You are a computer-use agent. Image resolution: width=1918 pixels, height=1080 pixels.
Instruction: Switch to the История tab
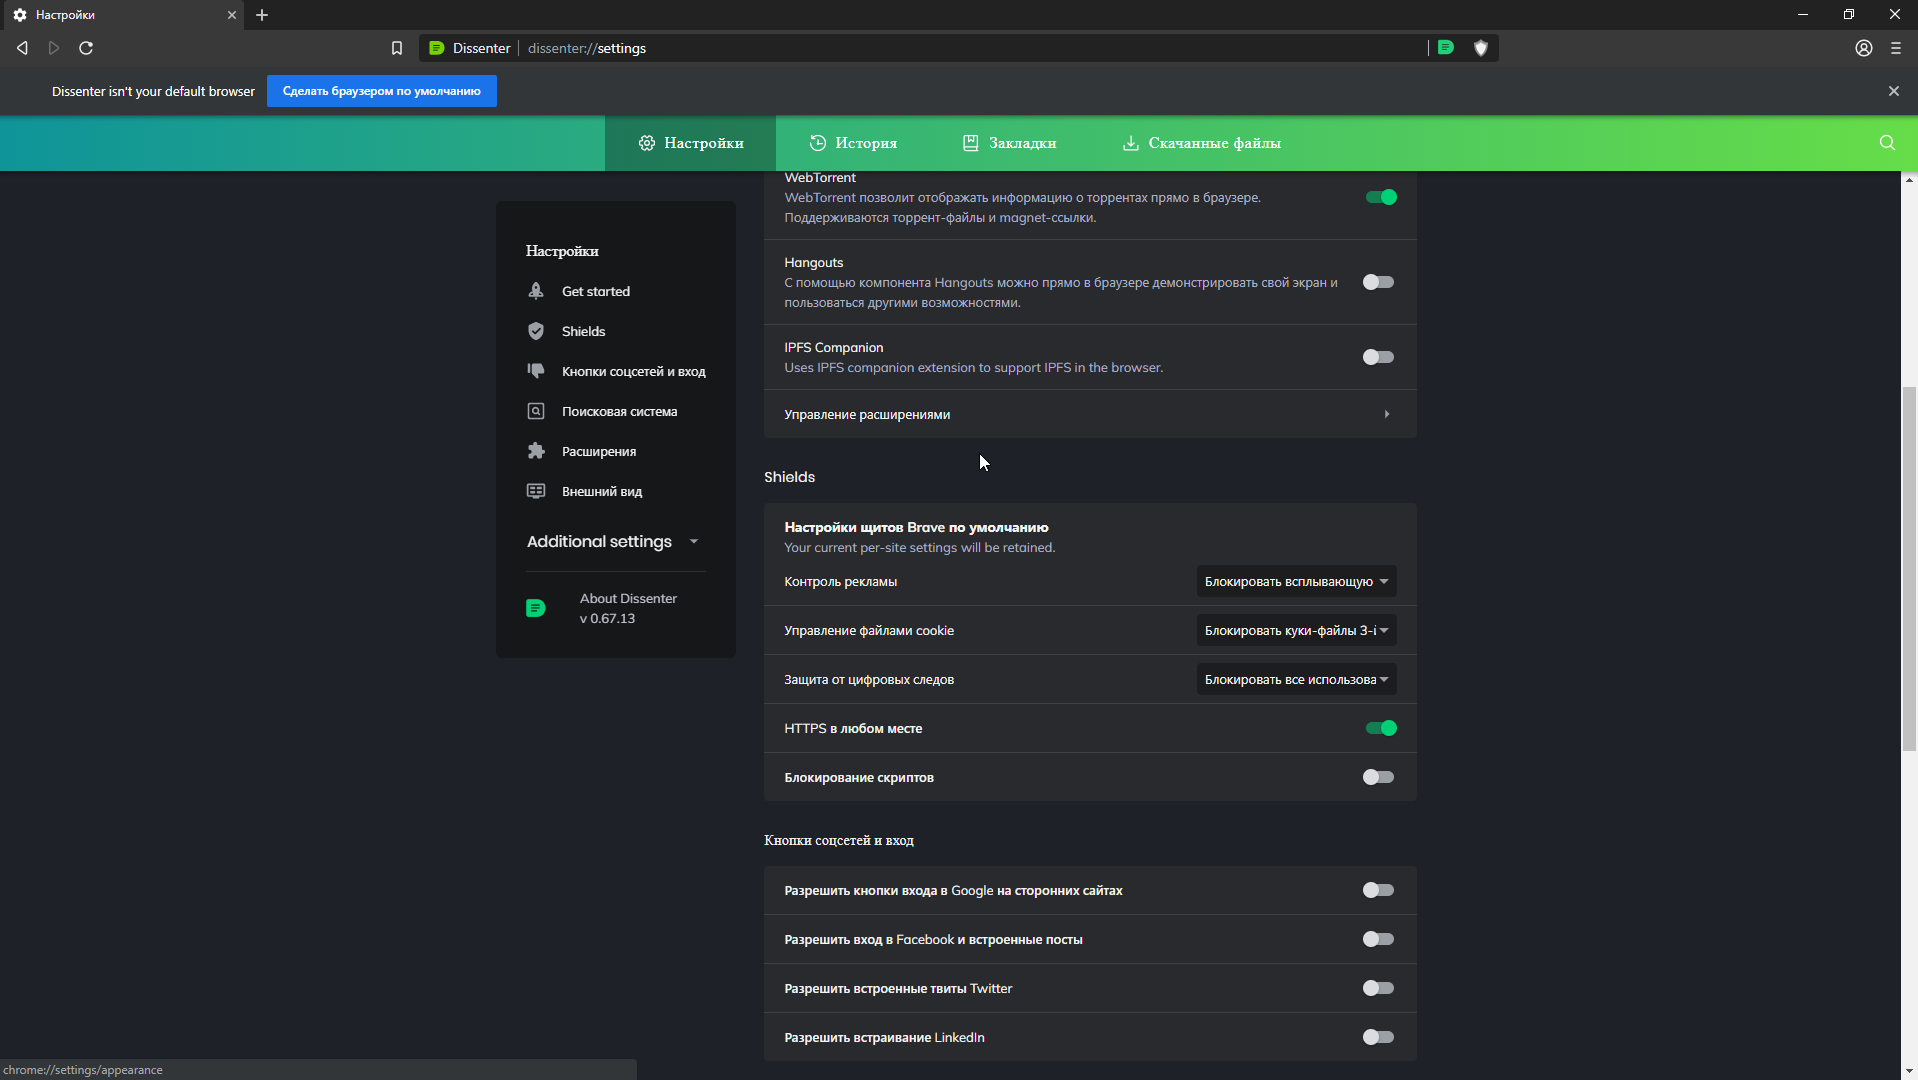[853, 143]
